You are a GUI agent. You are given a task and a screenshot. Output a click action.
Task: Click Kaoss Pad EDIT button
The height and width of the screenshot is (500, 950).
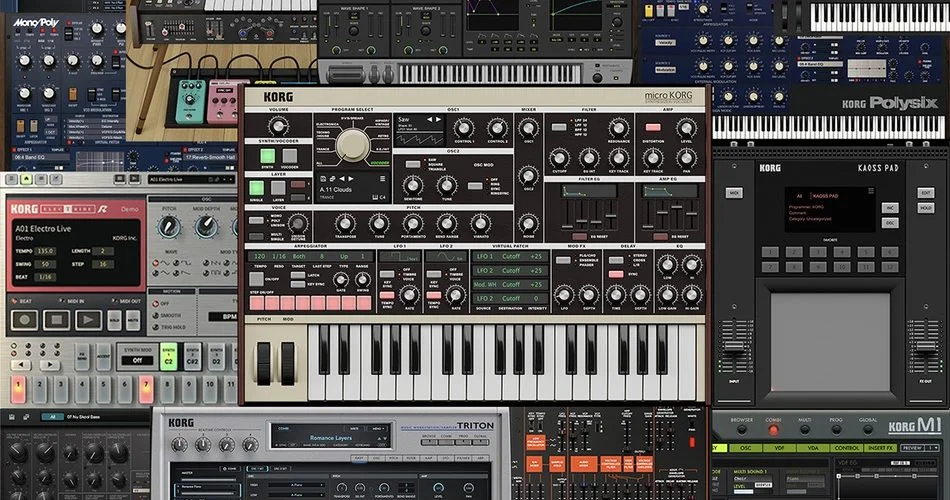coord(925,193)
